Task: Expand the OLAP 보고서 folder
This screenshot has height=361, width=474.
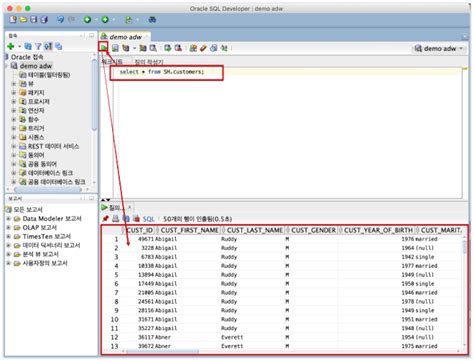Action: point(8,227)
